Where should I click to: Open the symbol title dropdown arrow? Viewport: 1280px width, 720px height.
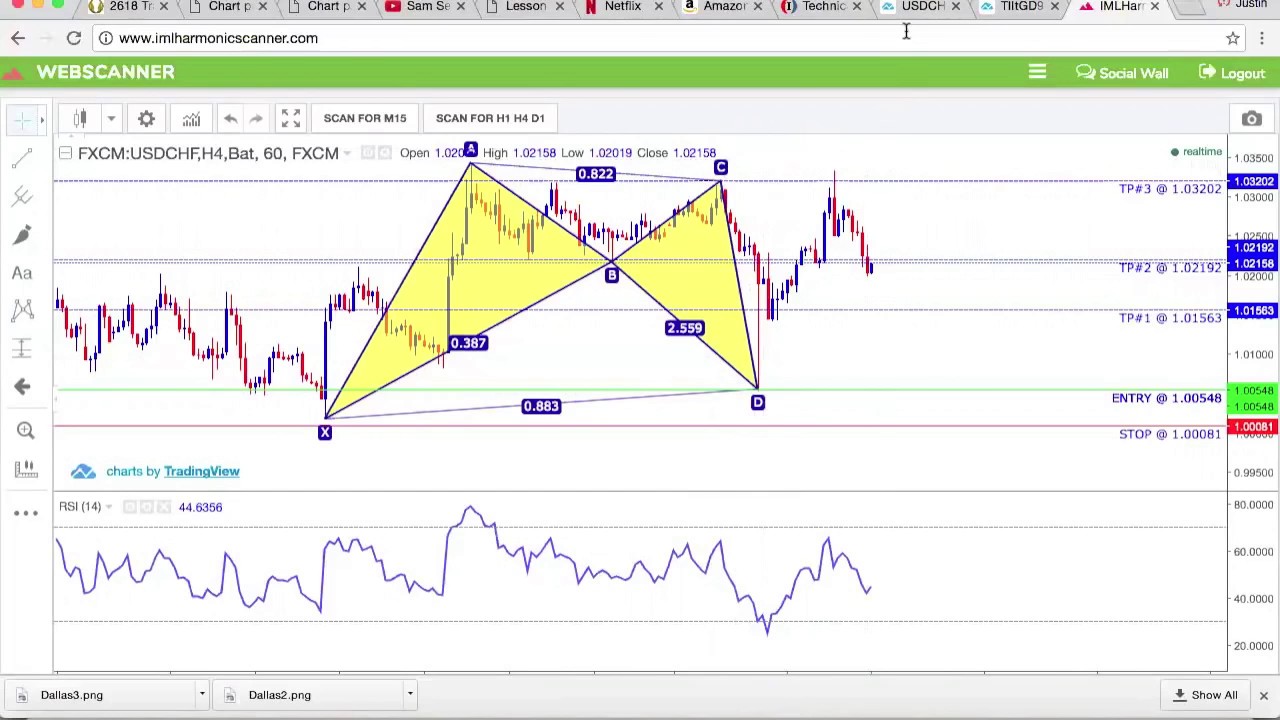pyautogui.click(x=347, y=154)
